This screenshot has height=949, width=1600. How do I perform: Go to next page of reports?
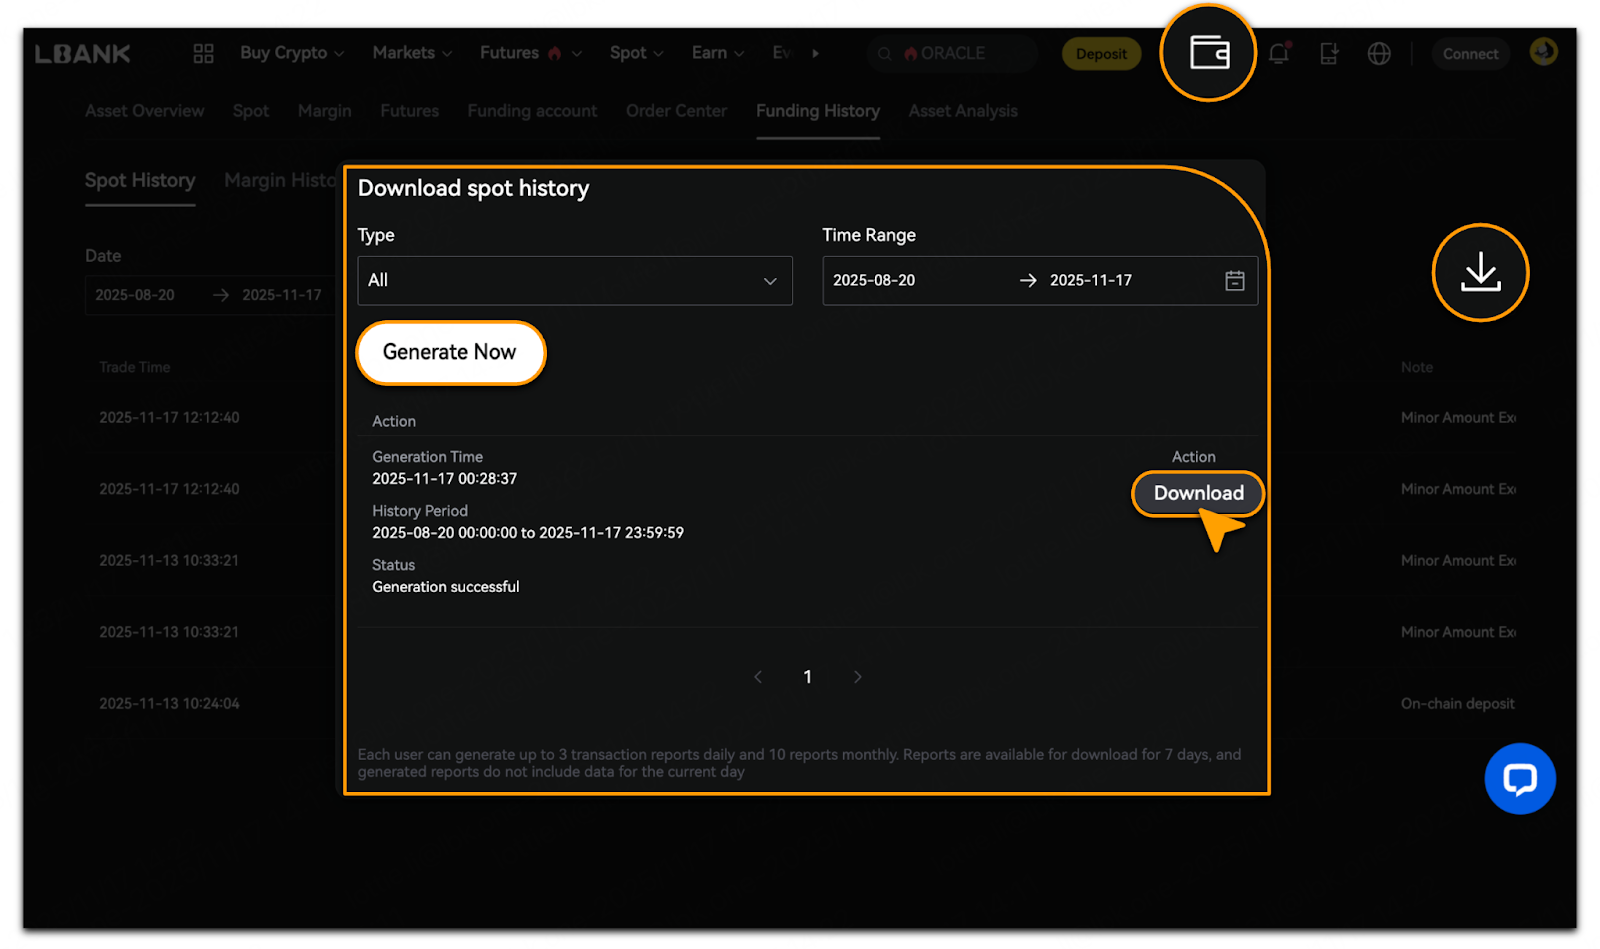857,677
